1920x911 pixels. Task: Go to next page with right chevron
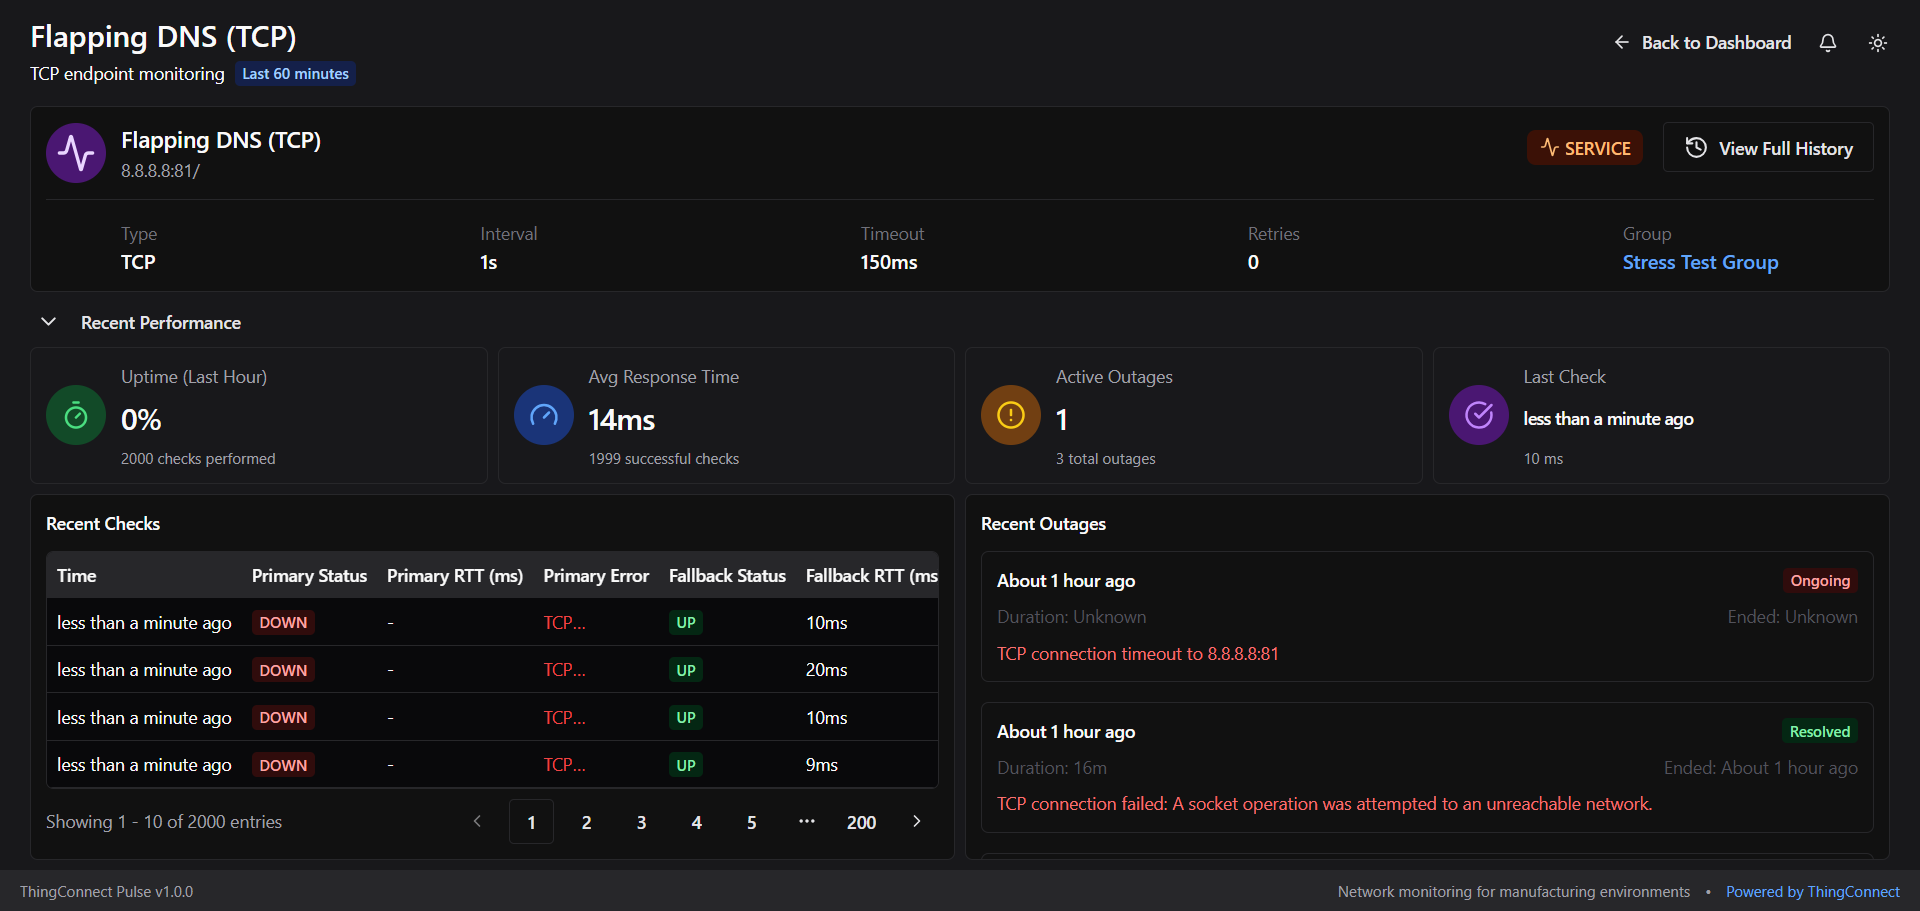click(916, 822)
